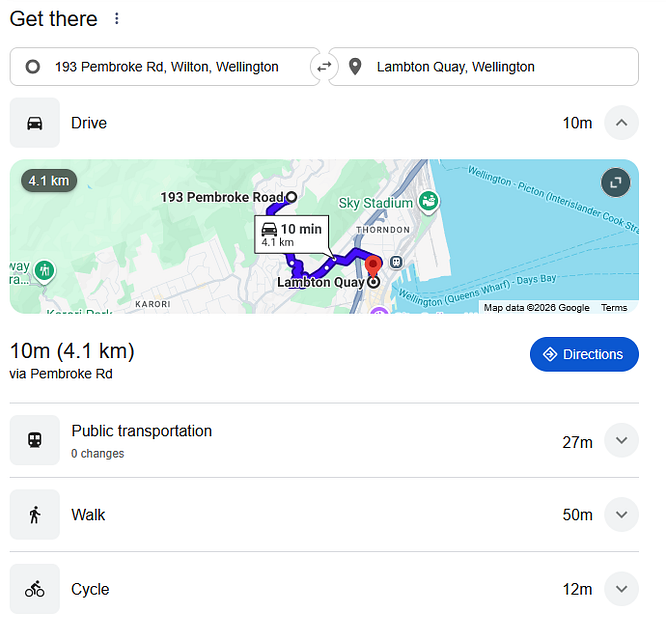666x640 pixels.
Task: Swap origin and destination locations
Action: click(324, 67)
